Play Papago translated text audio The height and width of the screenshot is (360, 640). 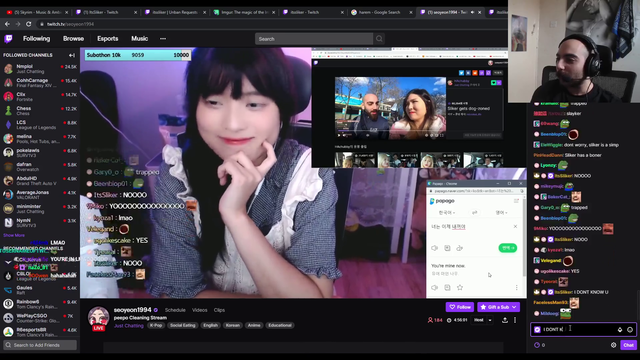(x=435, y=288)
